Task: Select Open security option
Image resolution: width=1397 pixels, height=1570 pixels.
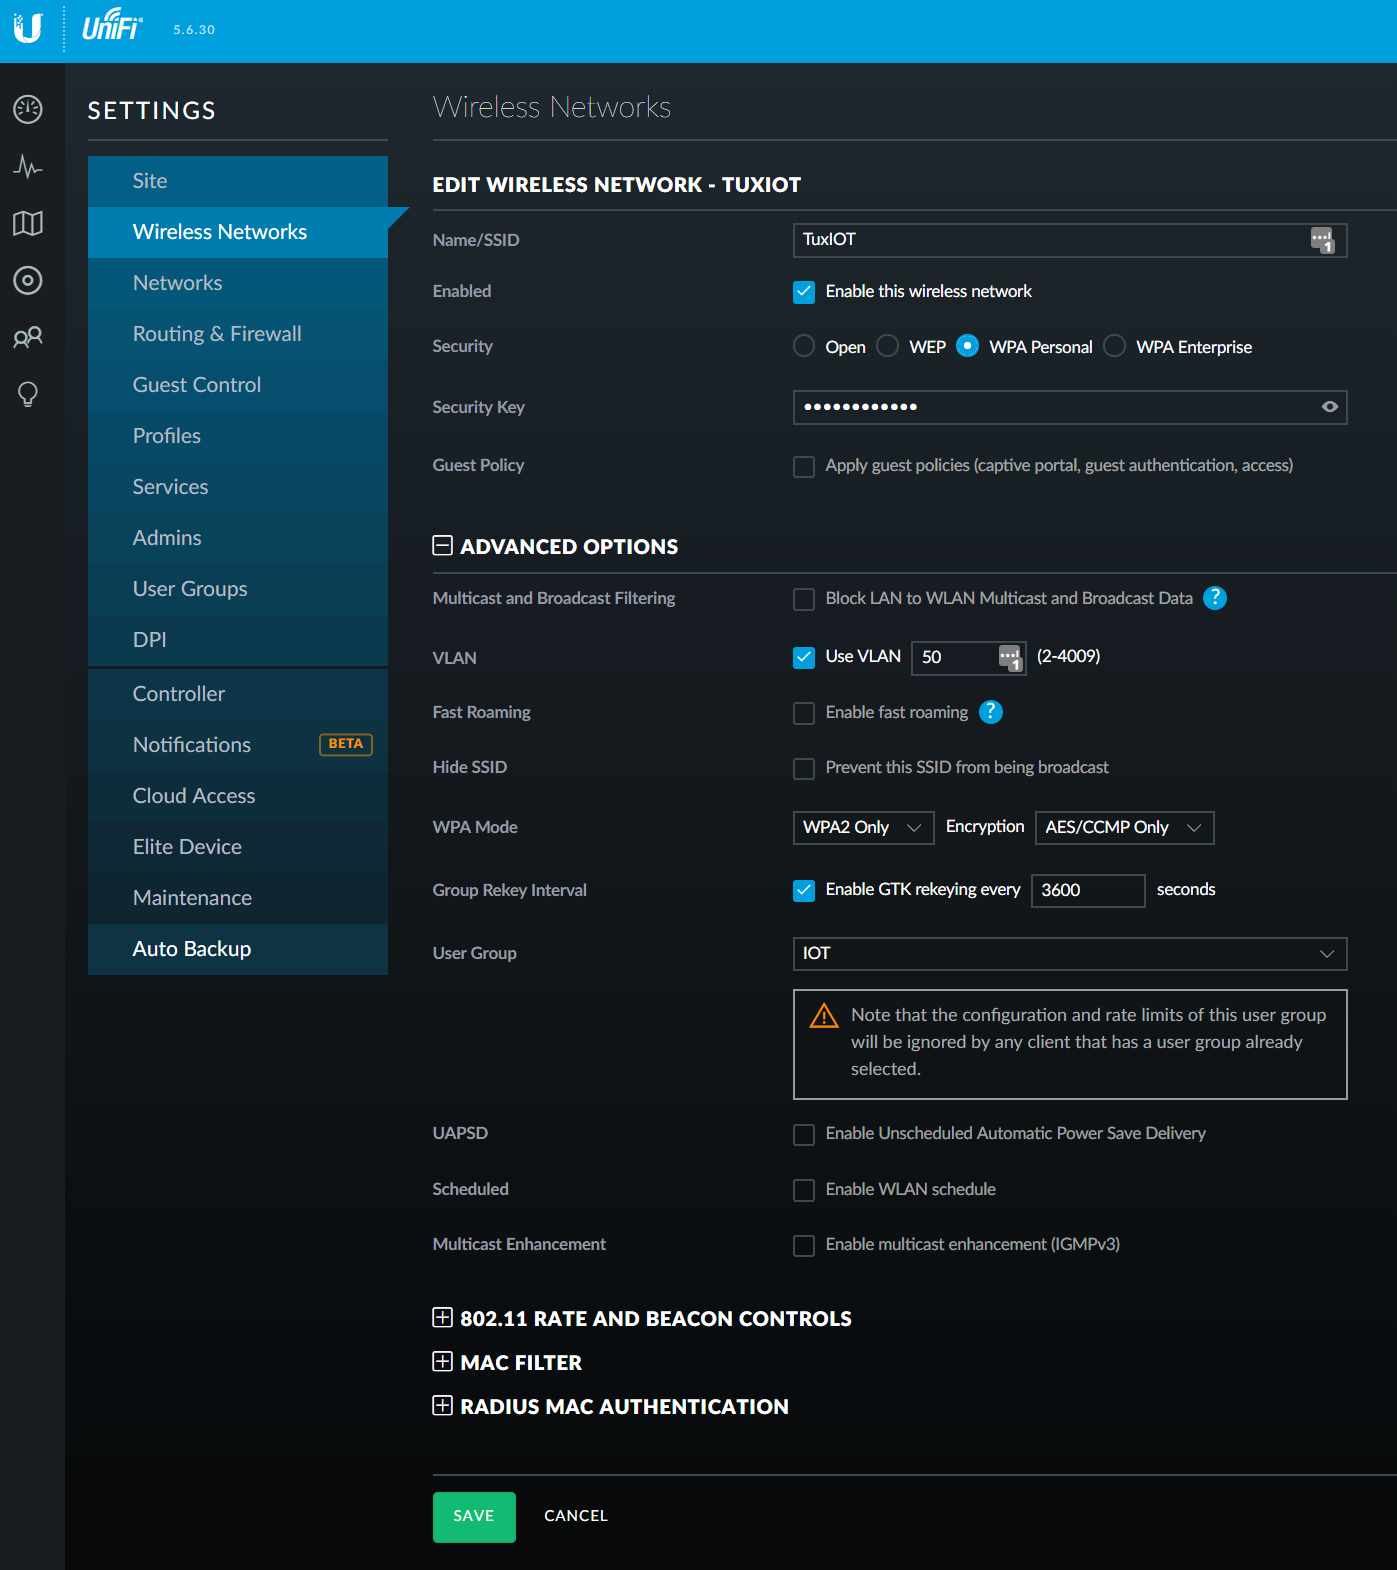Action: [804, 346]
